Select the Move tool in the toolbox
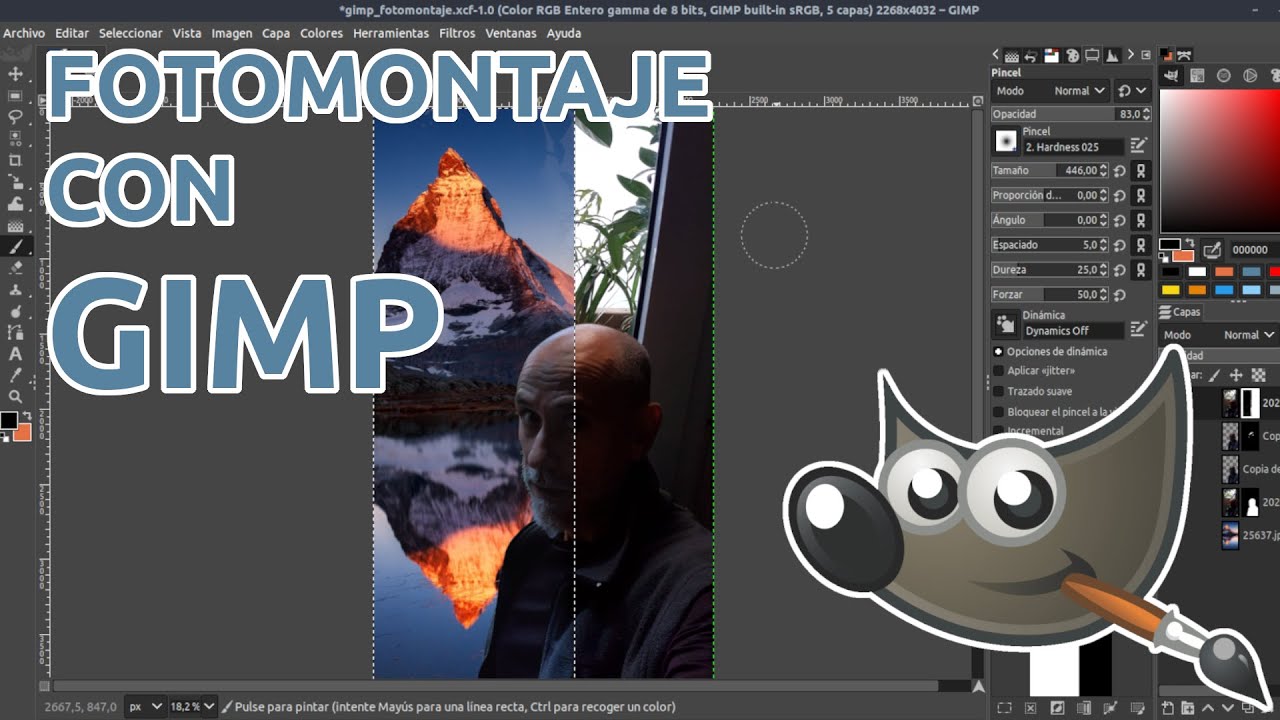This screenshot has height=720, width=1280. (15, 75)
